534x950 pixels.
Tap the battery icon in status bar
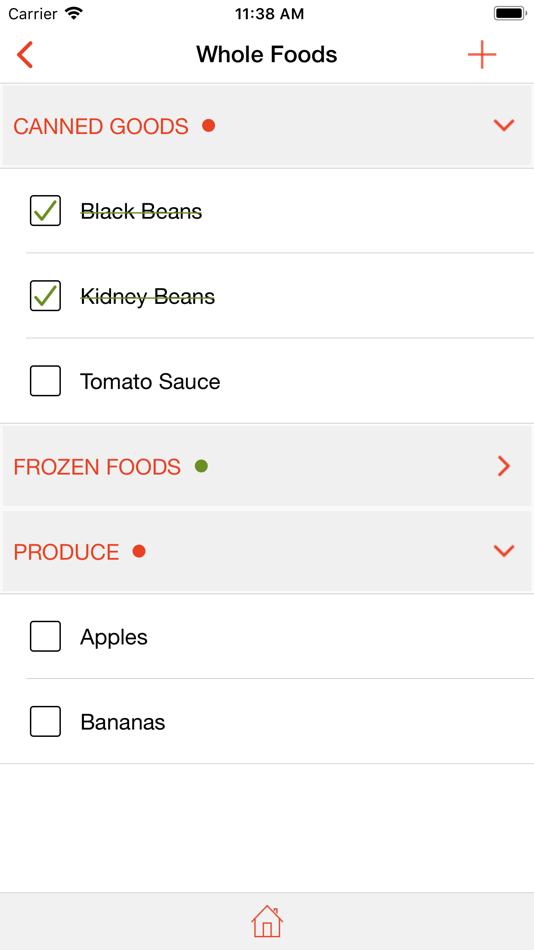[x=510, y=13]
